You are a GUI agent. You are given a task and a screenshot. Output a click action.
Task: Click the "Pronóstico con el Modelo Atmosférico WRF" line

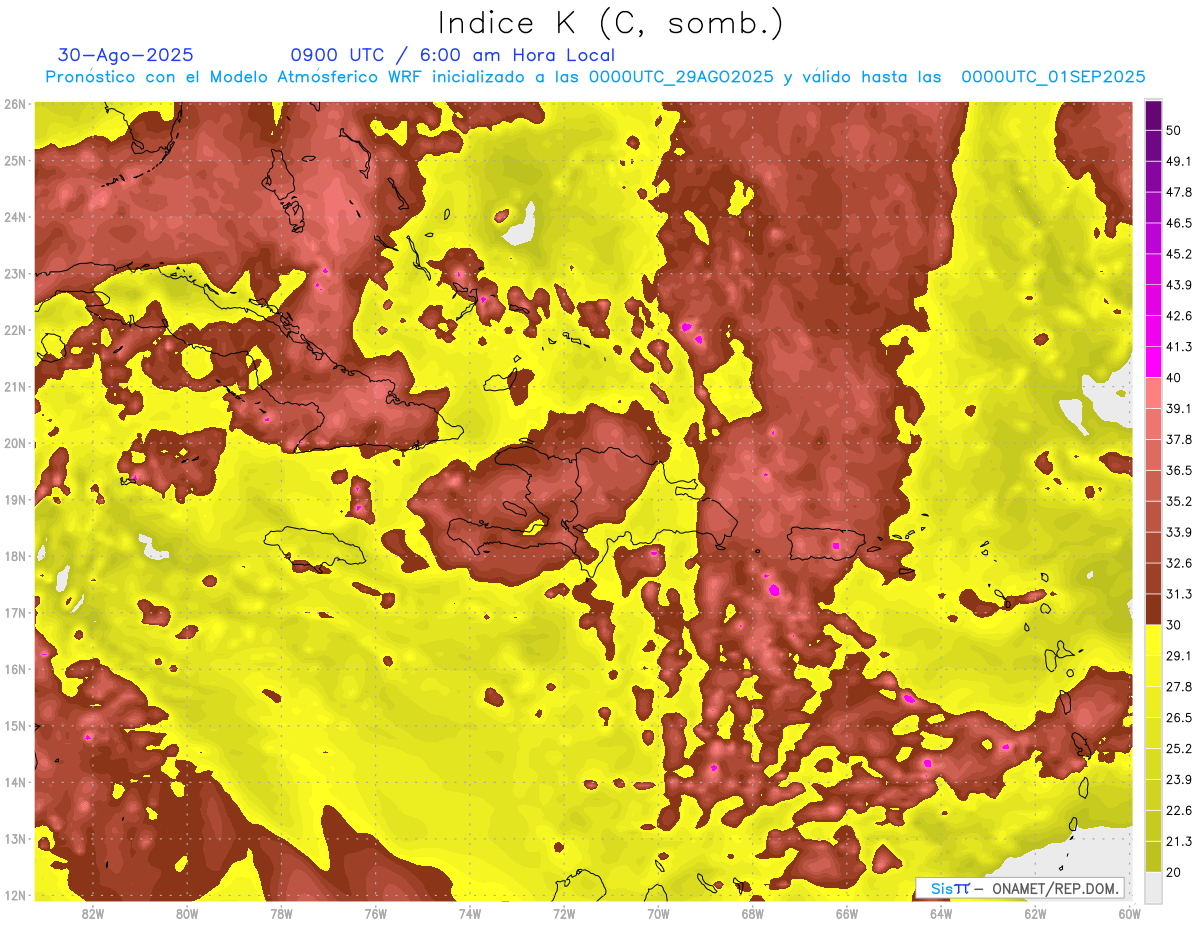point(595,77)
